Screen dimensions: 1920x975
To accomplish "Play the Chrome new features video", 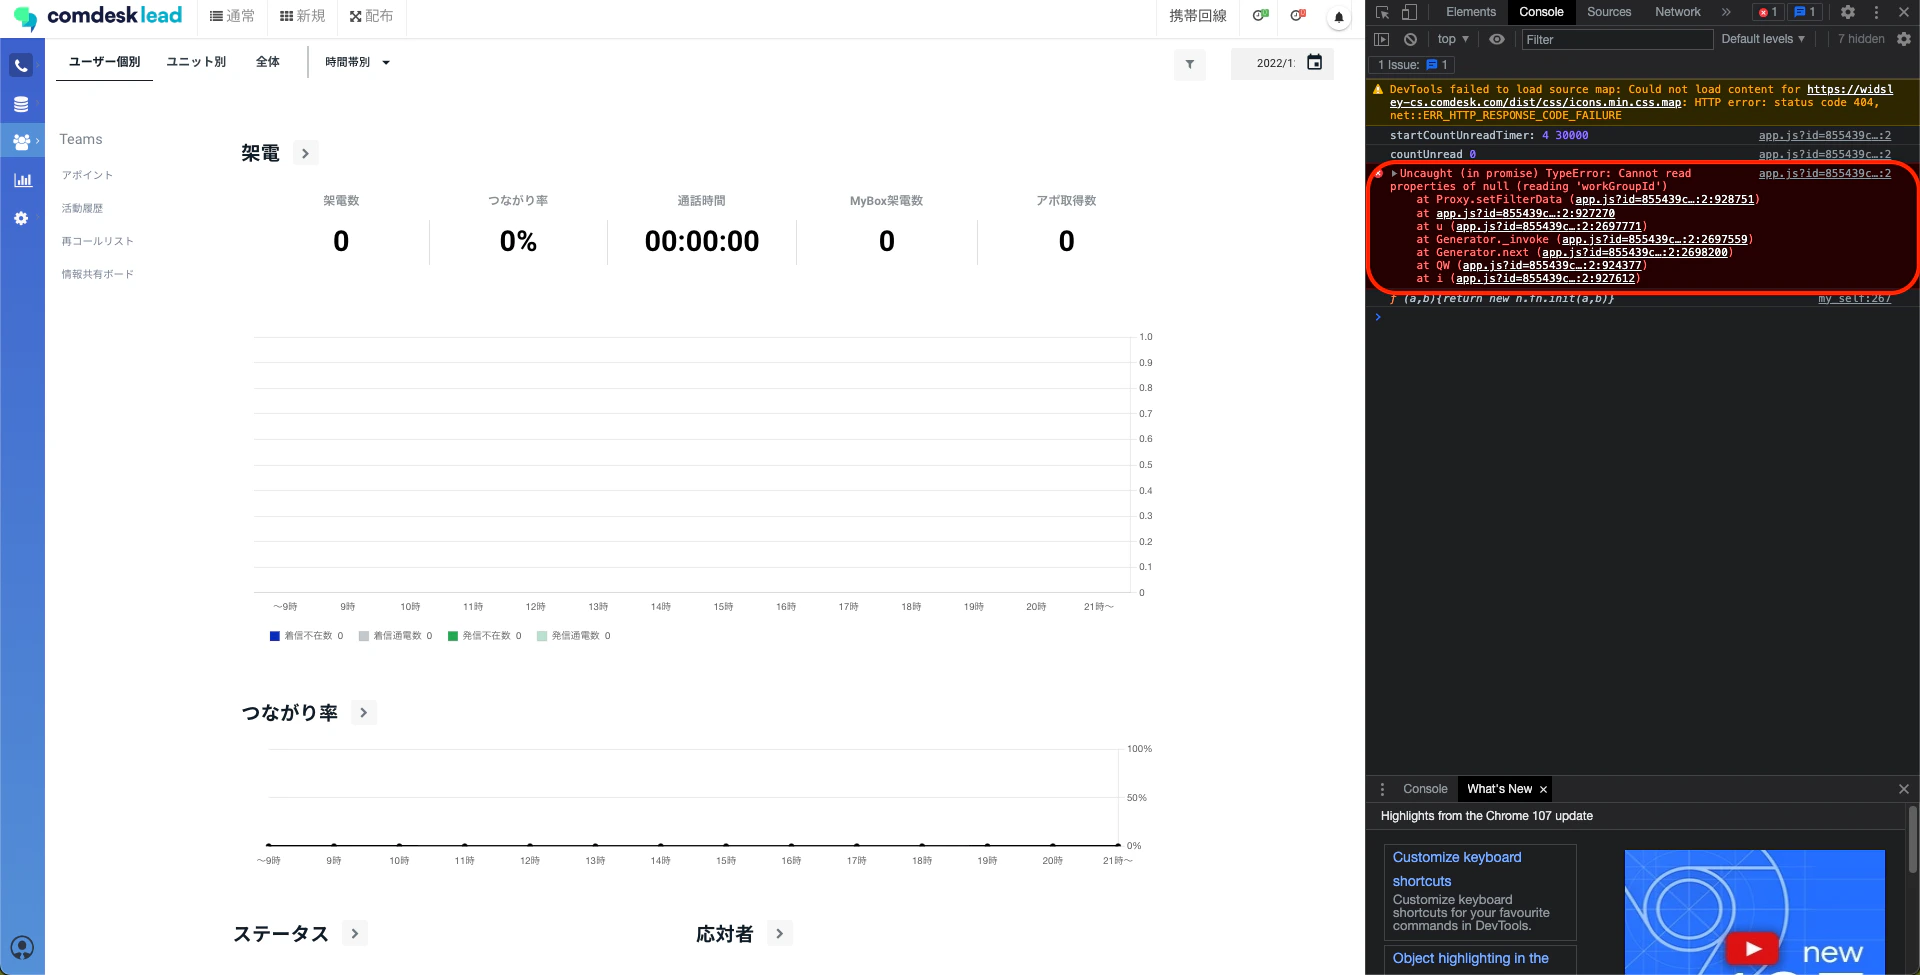I will (x=1753, y=949).
